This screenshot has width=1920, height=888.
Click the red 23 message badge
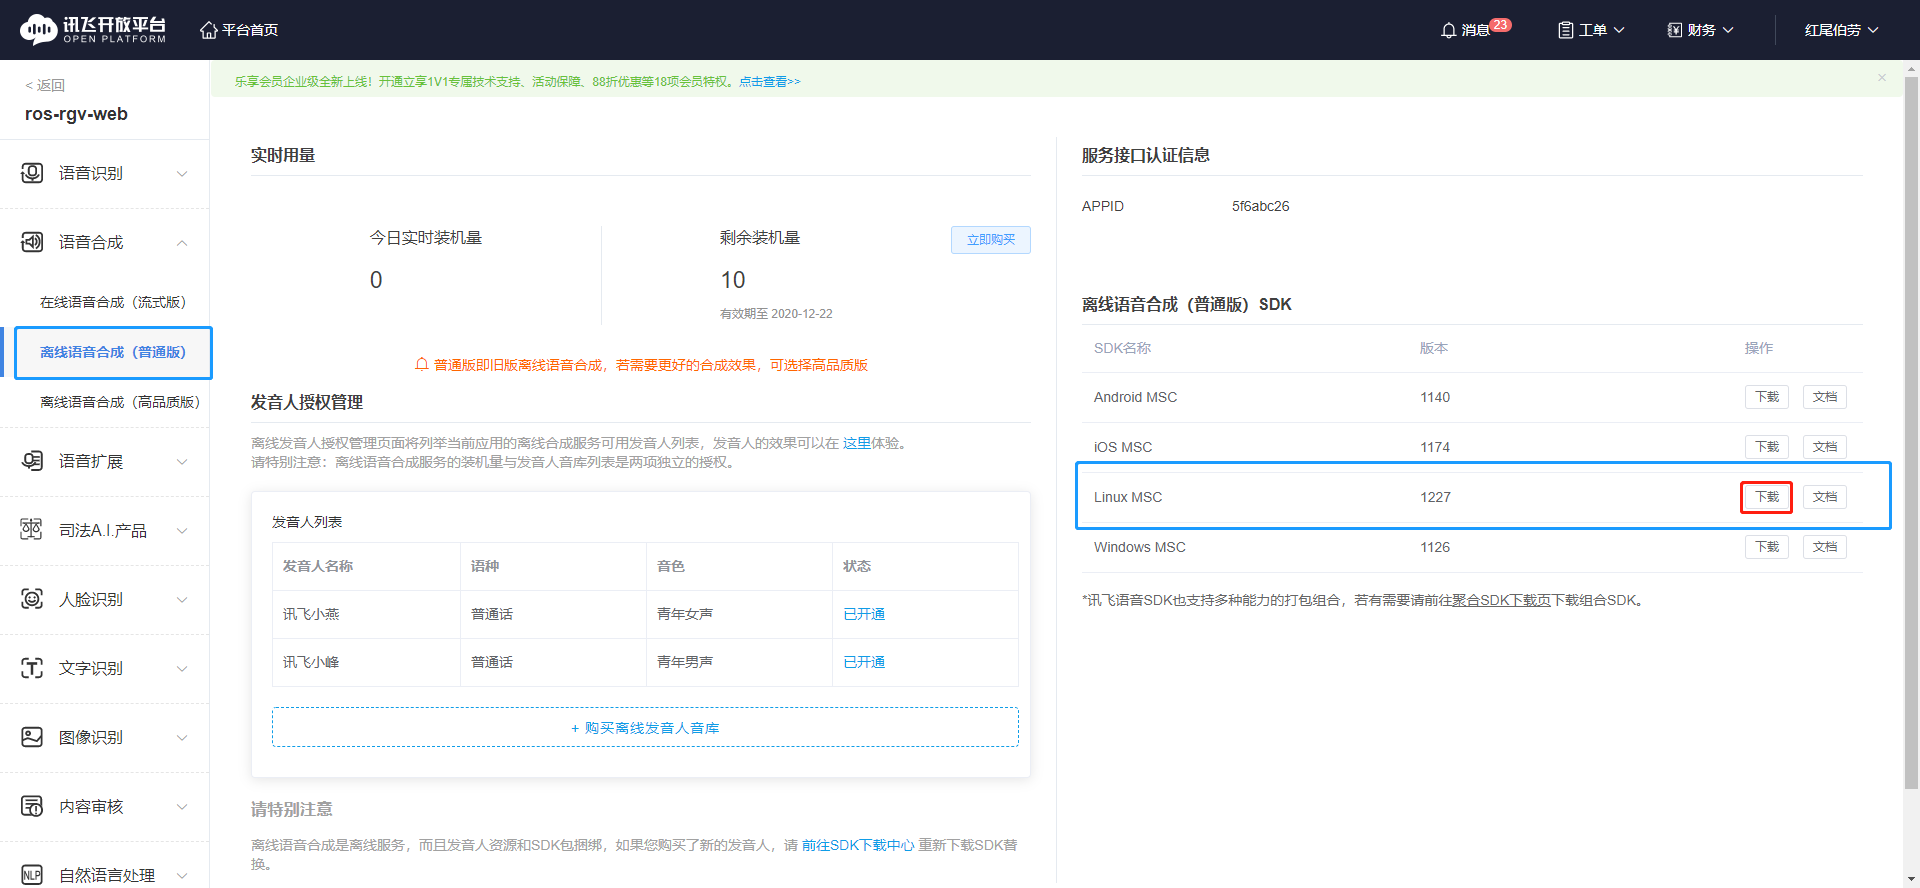(x=1500, y=25)
